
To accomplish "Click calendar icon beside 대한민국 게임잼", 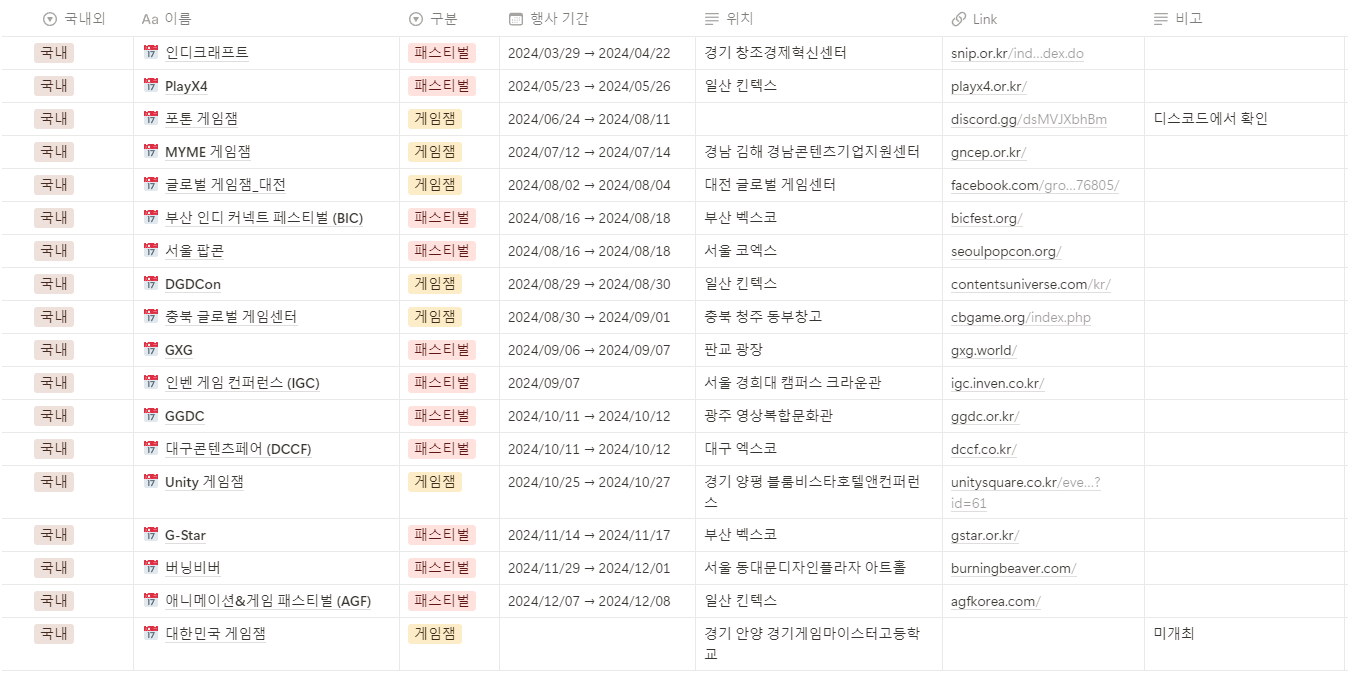I will click(151, 633).
